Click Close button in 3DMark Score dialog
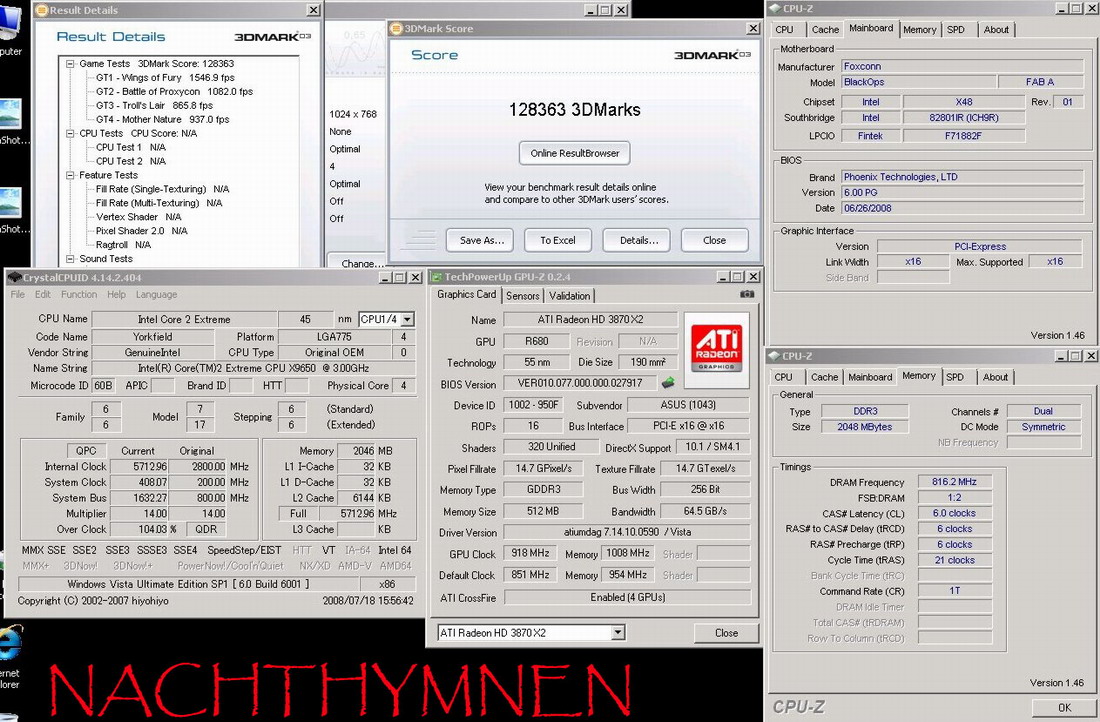 pyautogui.click(x=714, y=240)
